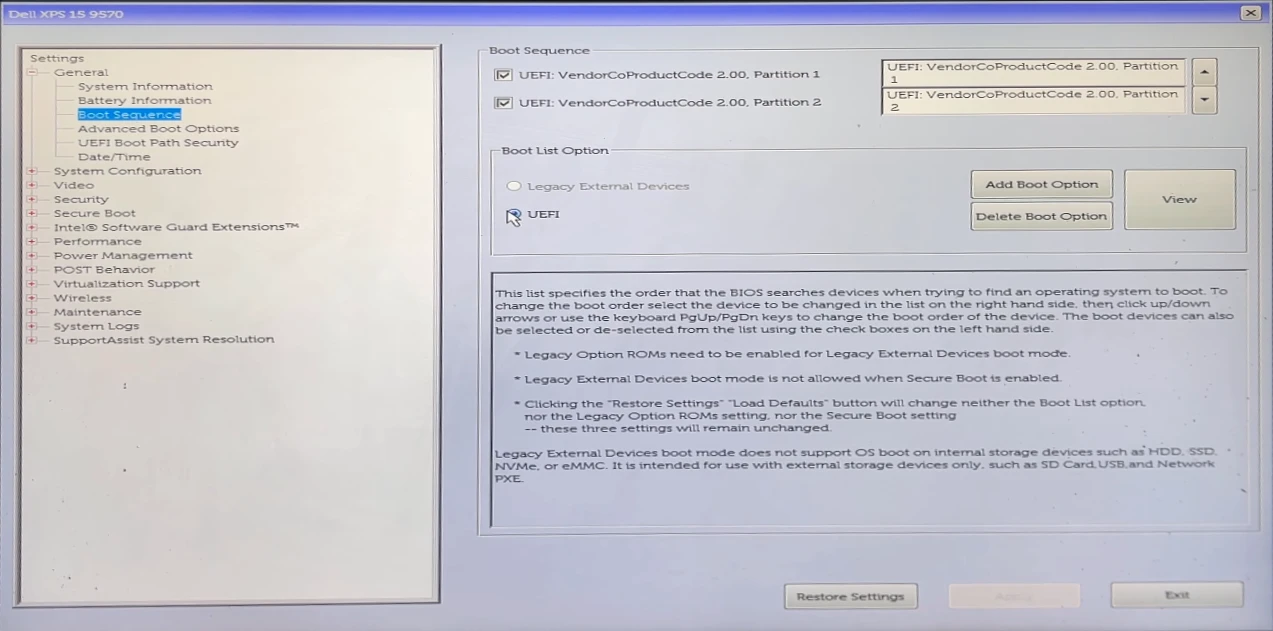The image size is (1273, 631).
Task: Select the UEFI boot list radio button
Action: (514, 215)
